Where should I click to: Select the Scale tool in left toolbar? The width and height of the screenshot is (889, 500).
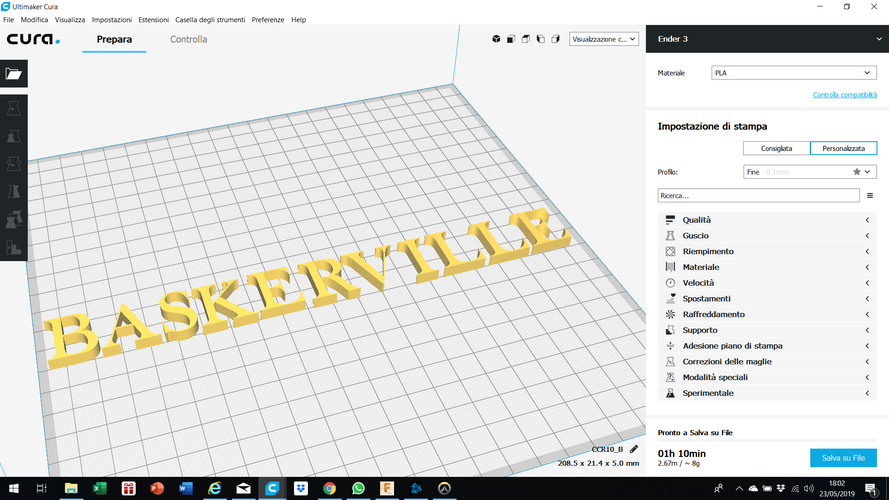(x=14, y=136)
